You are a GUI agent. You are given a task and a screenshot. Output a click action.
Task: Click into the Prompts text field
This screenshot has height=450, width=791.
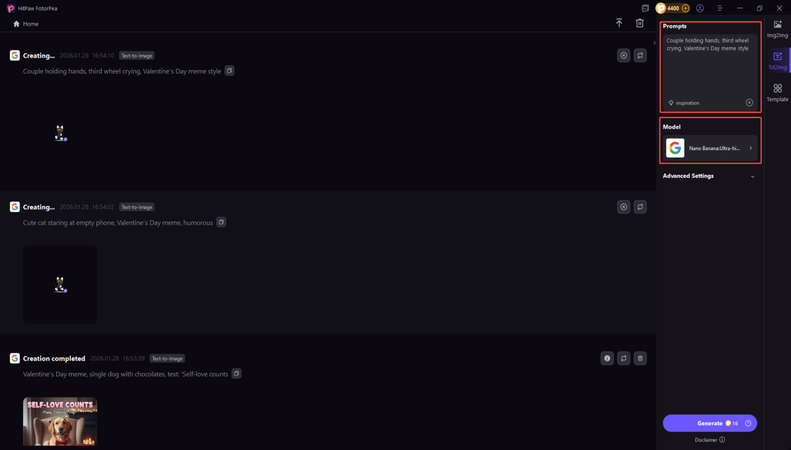(x=709, y=65)
